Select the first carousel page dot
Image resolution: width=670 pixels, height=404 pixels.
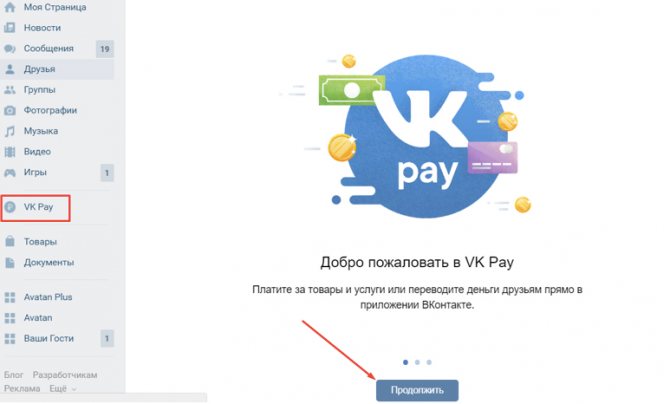(406, 362)
